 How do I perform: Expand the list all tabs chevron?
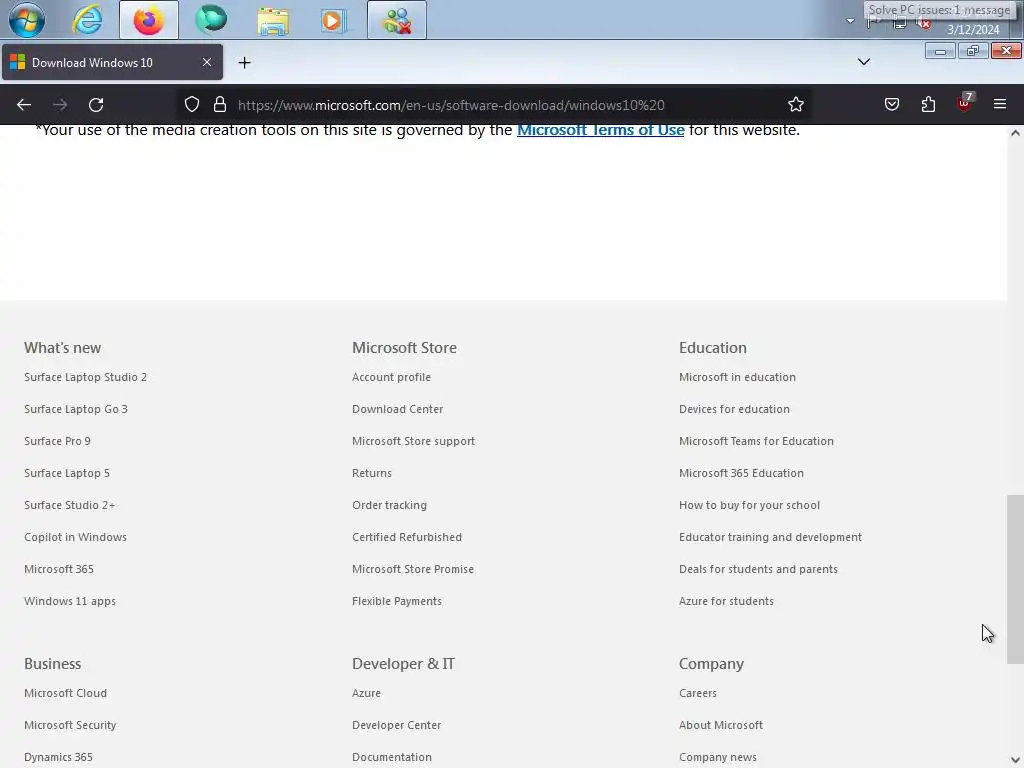pos(863,62)
